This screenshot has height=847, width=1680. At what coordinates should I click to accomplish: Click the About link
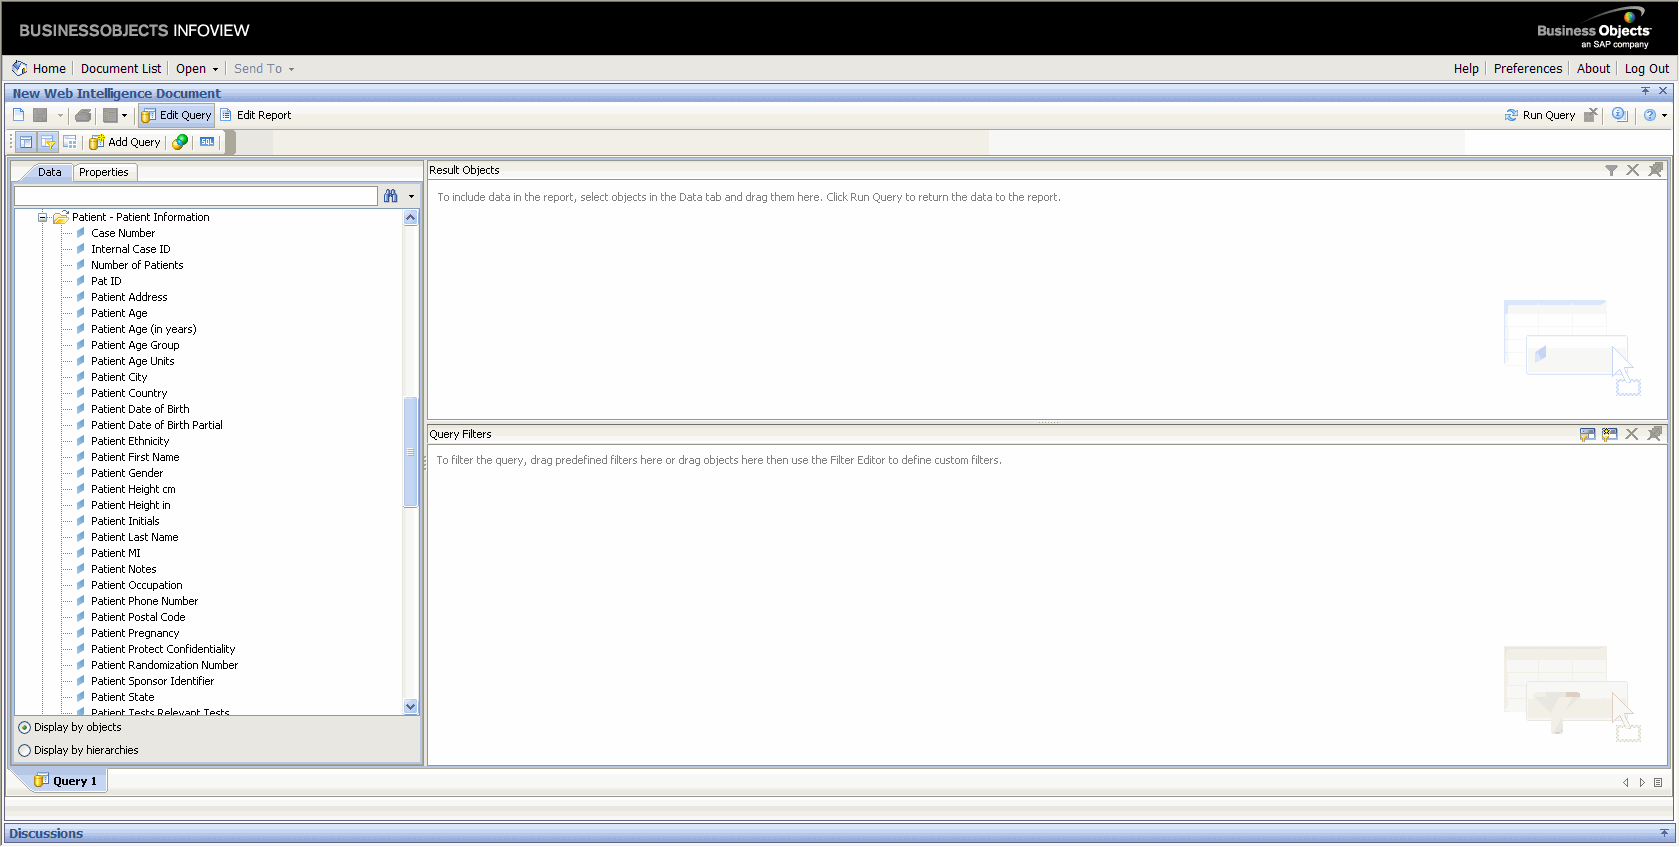(1593, 69)
